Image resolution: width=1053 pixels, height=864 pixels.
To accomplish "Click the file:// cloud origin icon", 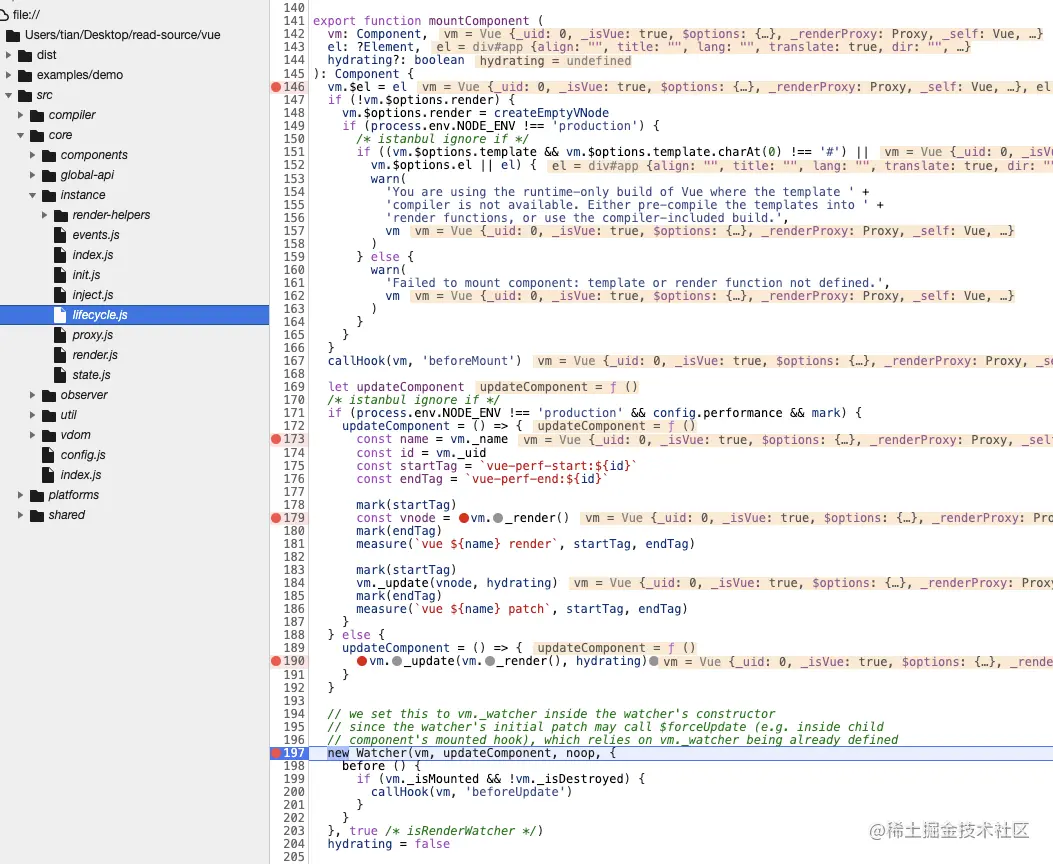I will tap(3, 15).
